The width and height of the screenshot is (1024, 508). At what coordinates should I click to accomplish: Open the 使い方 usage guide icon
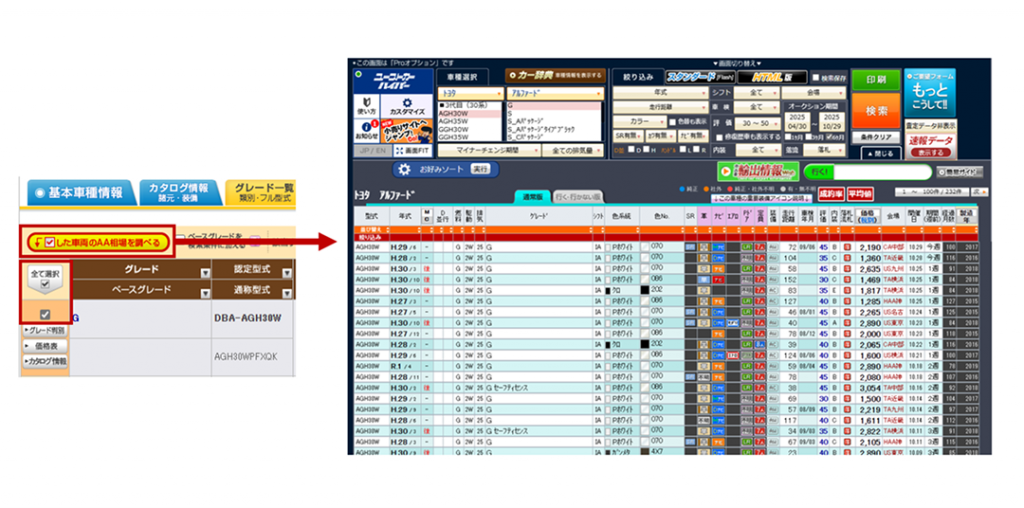pos(367,106)
